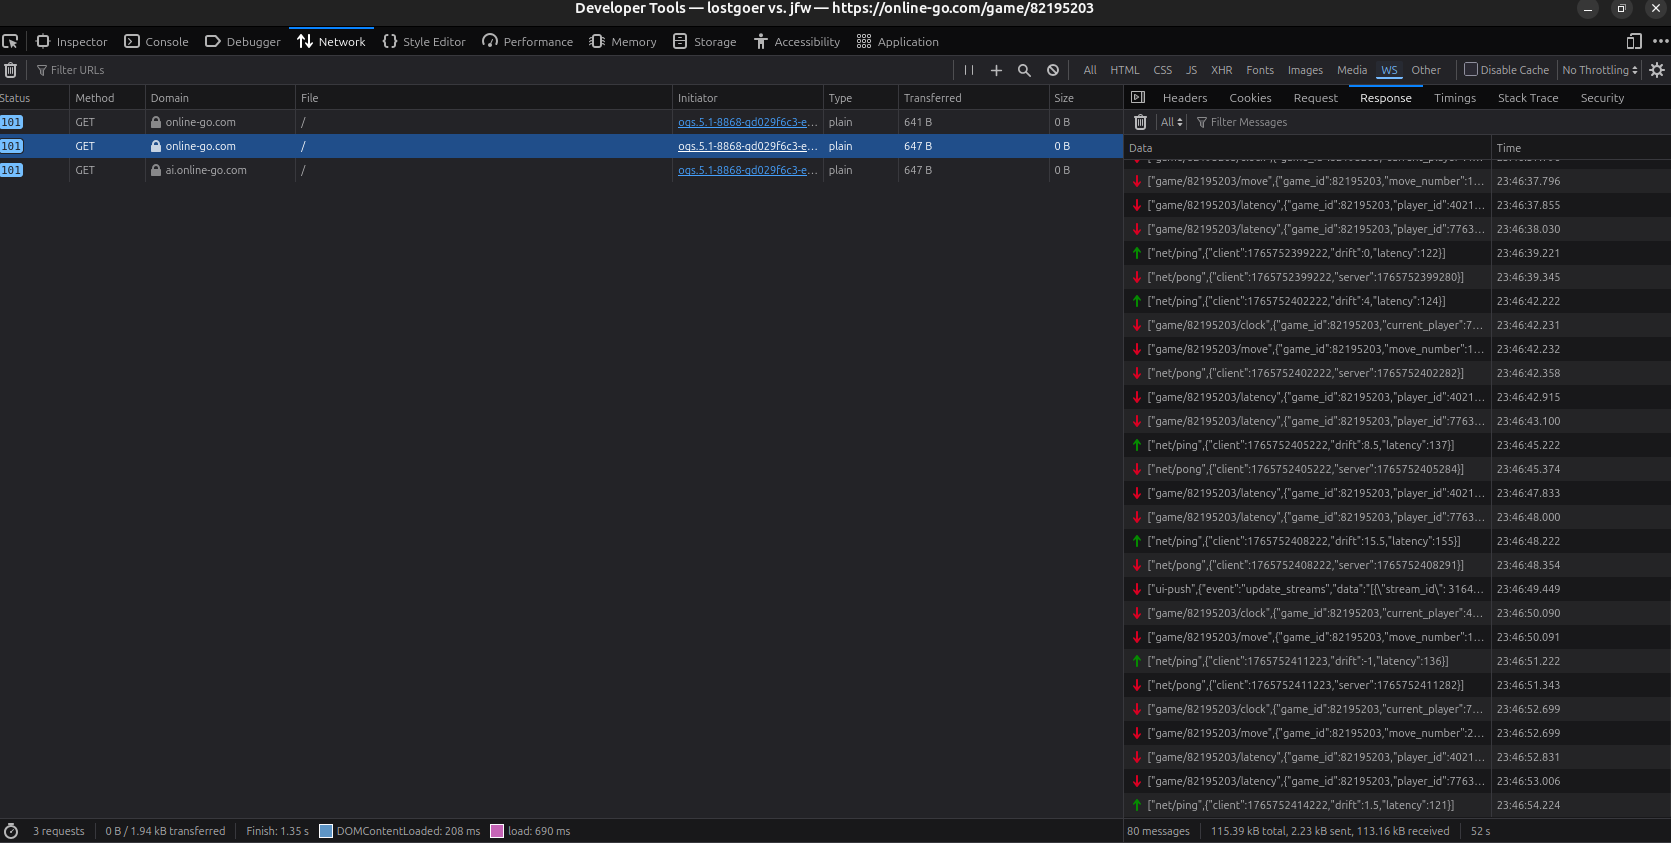Select the update_streams ui-push message
Image resolution: width=1671 pixels, height=843 pixels.
(1315, 589)
